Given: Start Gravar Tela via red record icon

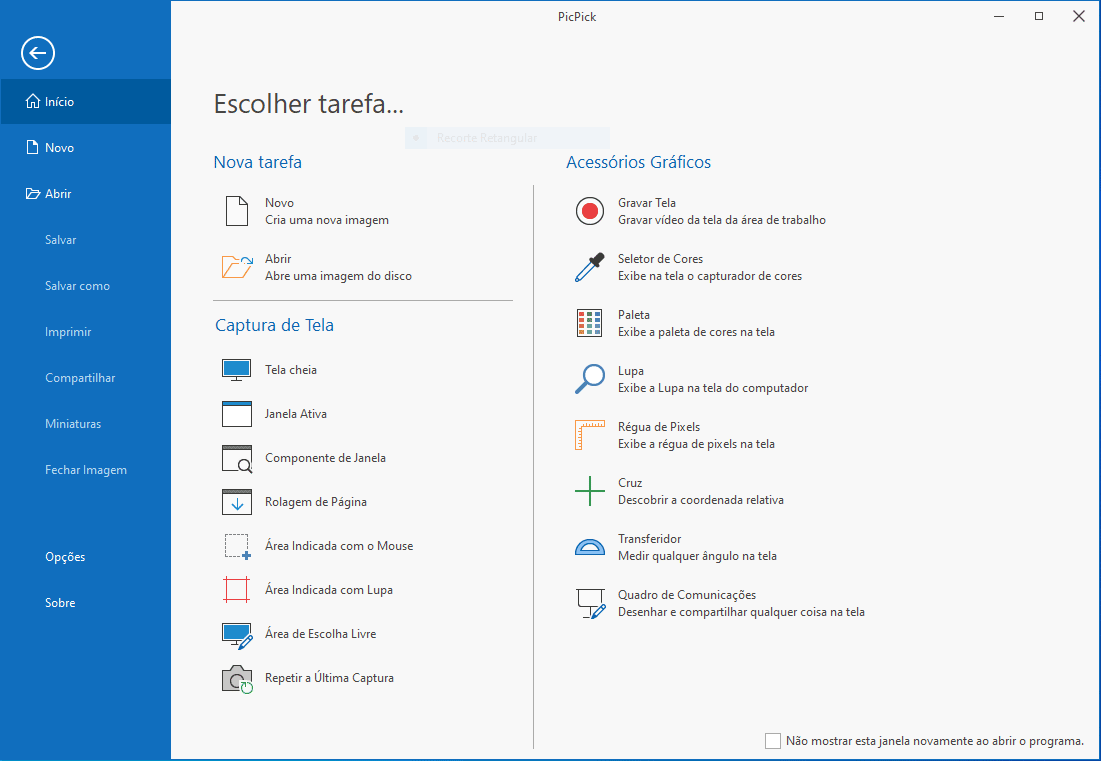Looking at the screenshot, I should (x=590, y=211).
